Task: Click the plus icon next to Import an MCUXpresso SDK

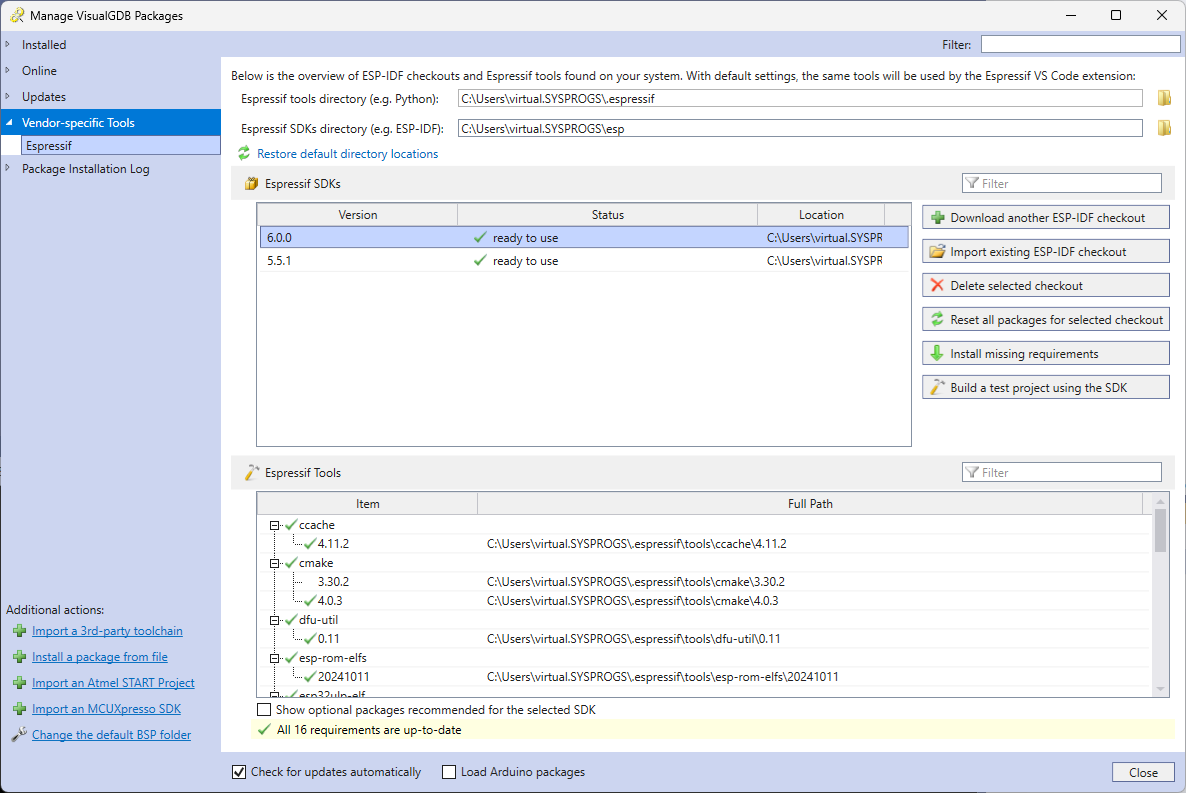Action: click(x=20, y=709)
